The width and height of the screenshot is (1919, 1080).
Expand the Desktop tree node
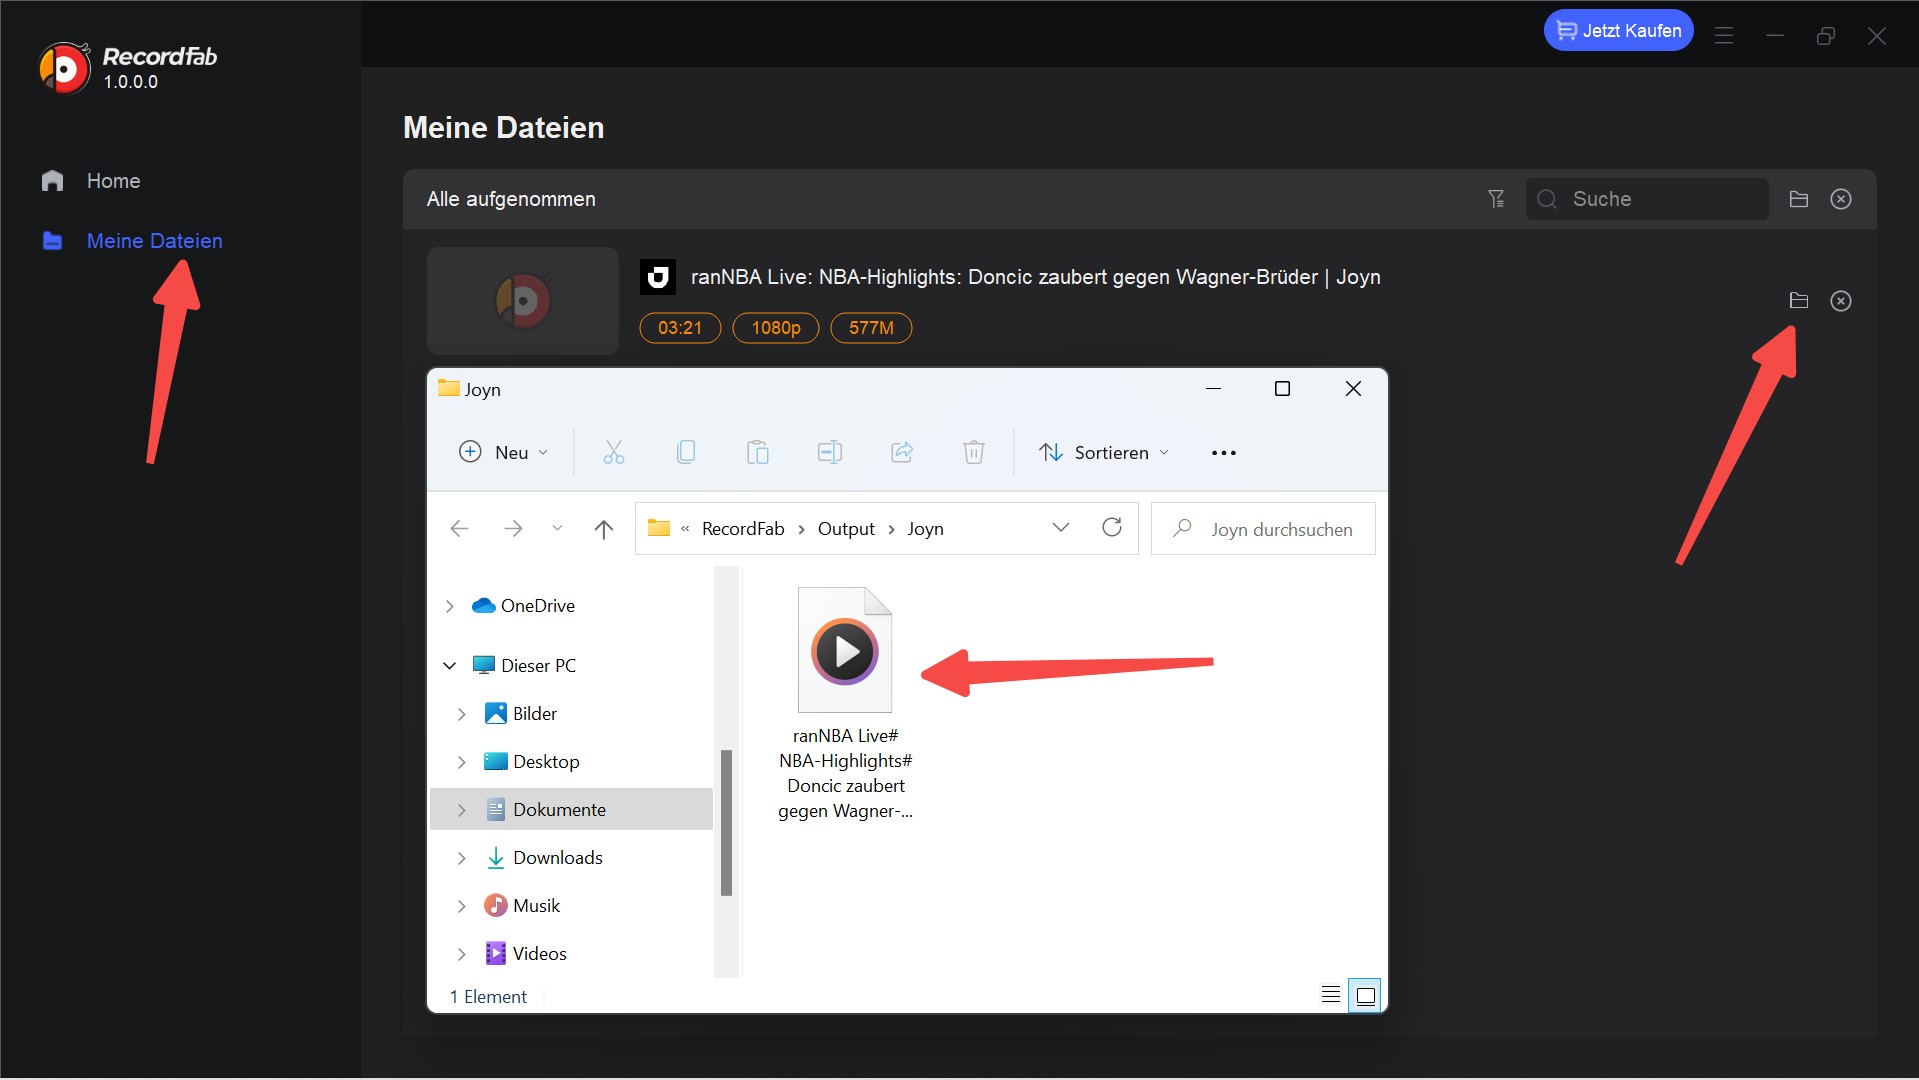click(462, 762)
